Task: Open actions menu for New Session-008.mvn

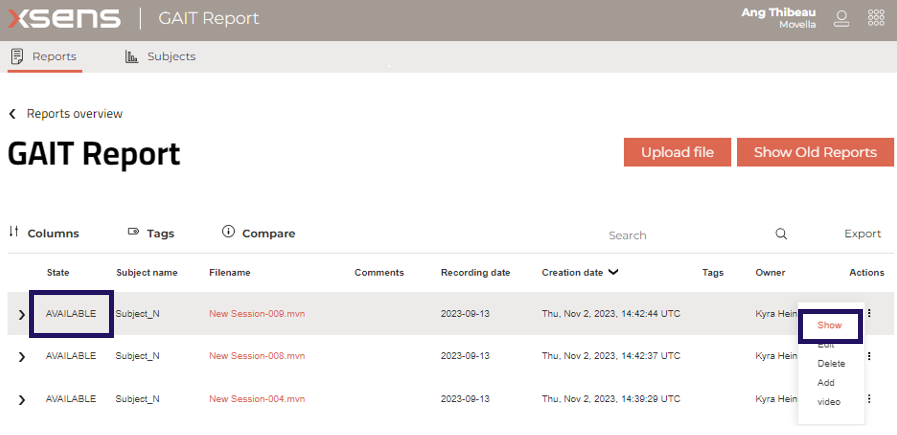Action: [870, 356]
